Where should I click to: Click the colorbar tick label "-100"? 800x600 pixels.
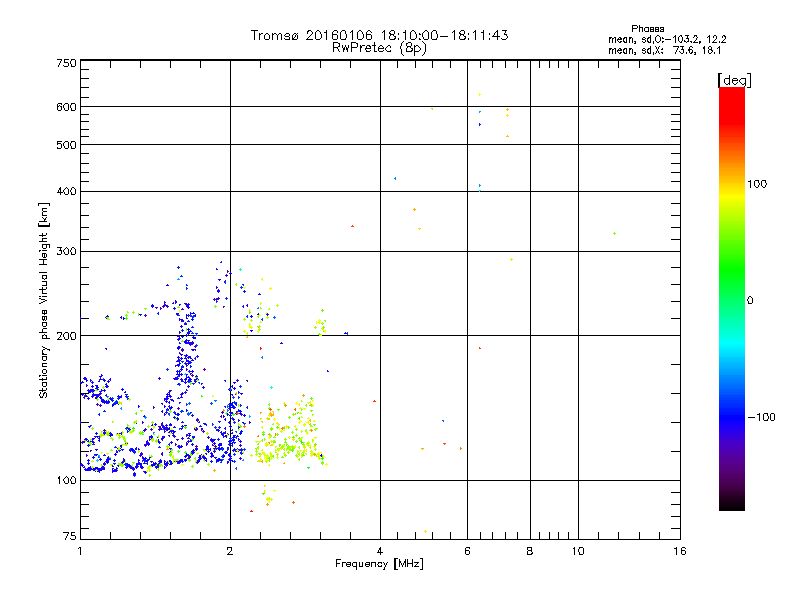(x=761, y=417)
